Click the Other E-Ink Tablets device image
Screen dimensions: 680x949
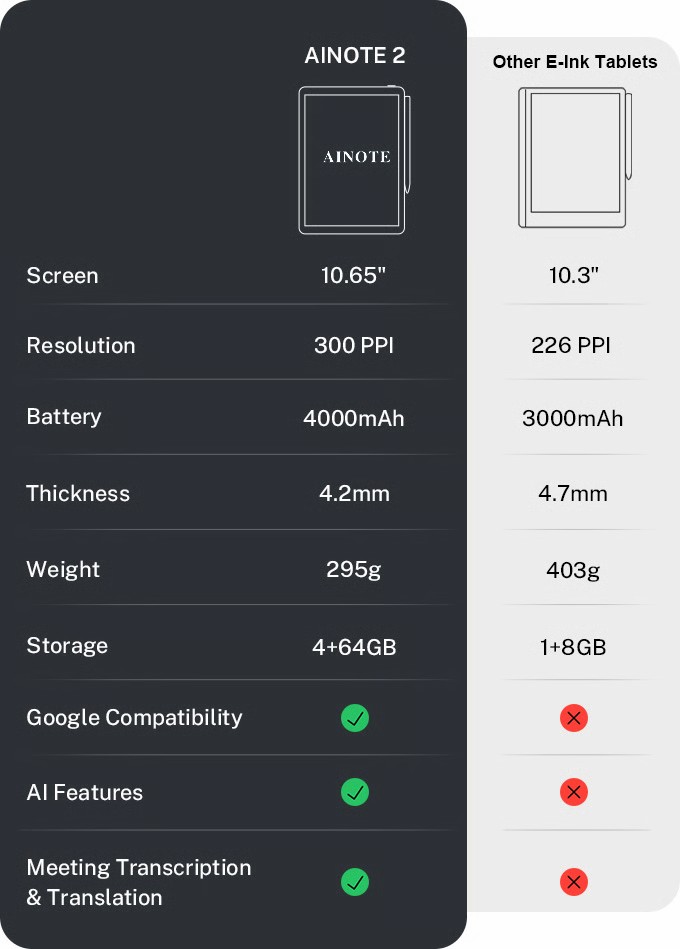pos(574,157)
